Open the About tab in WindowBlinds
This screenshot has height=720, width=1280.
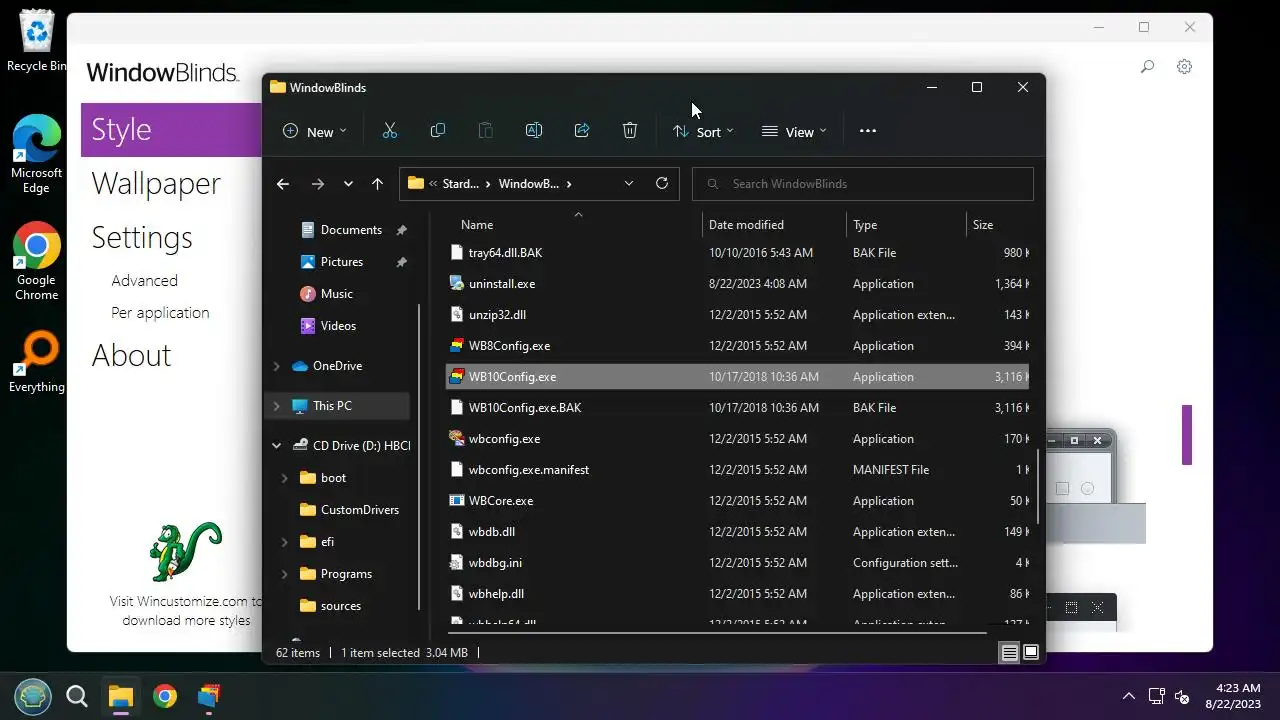point(131,356)
